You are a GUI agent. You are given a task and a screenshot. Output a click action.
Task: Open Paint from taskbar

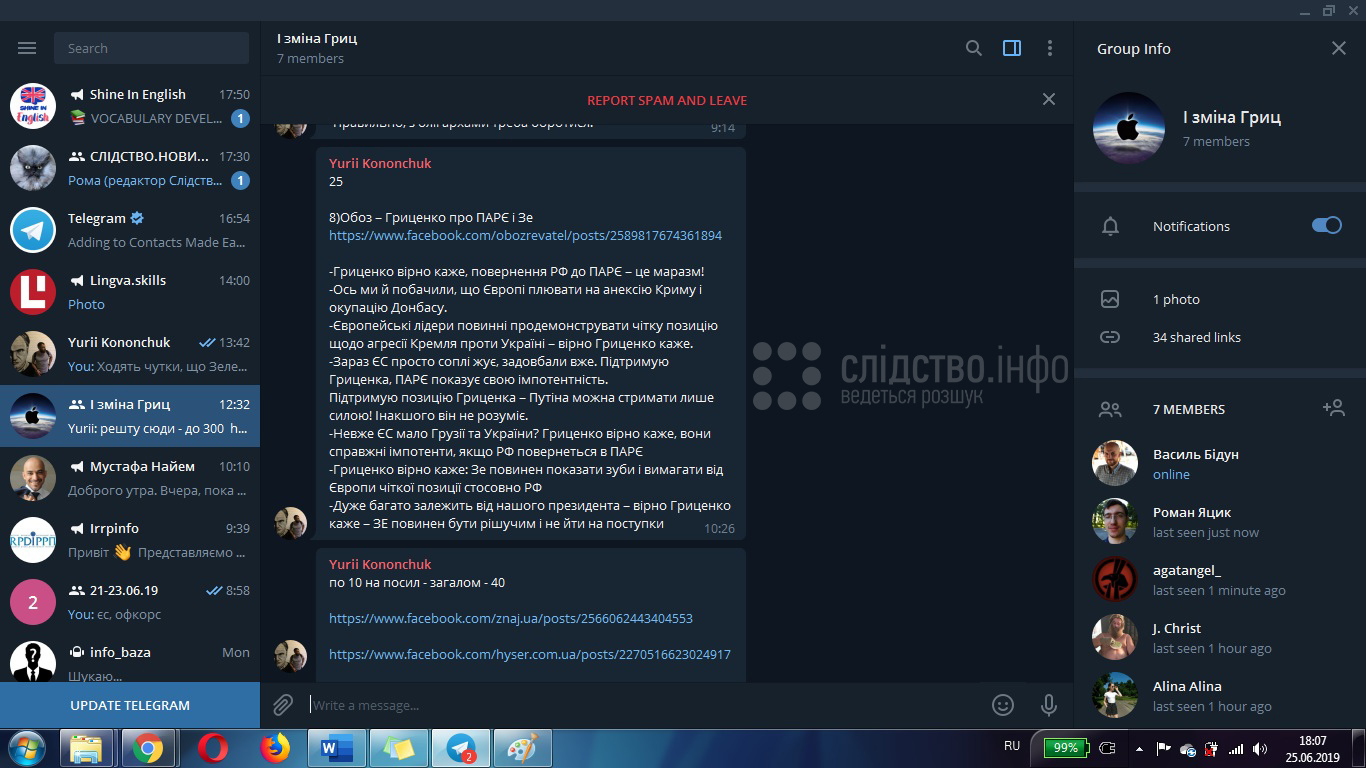(522, 748)
